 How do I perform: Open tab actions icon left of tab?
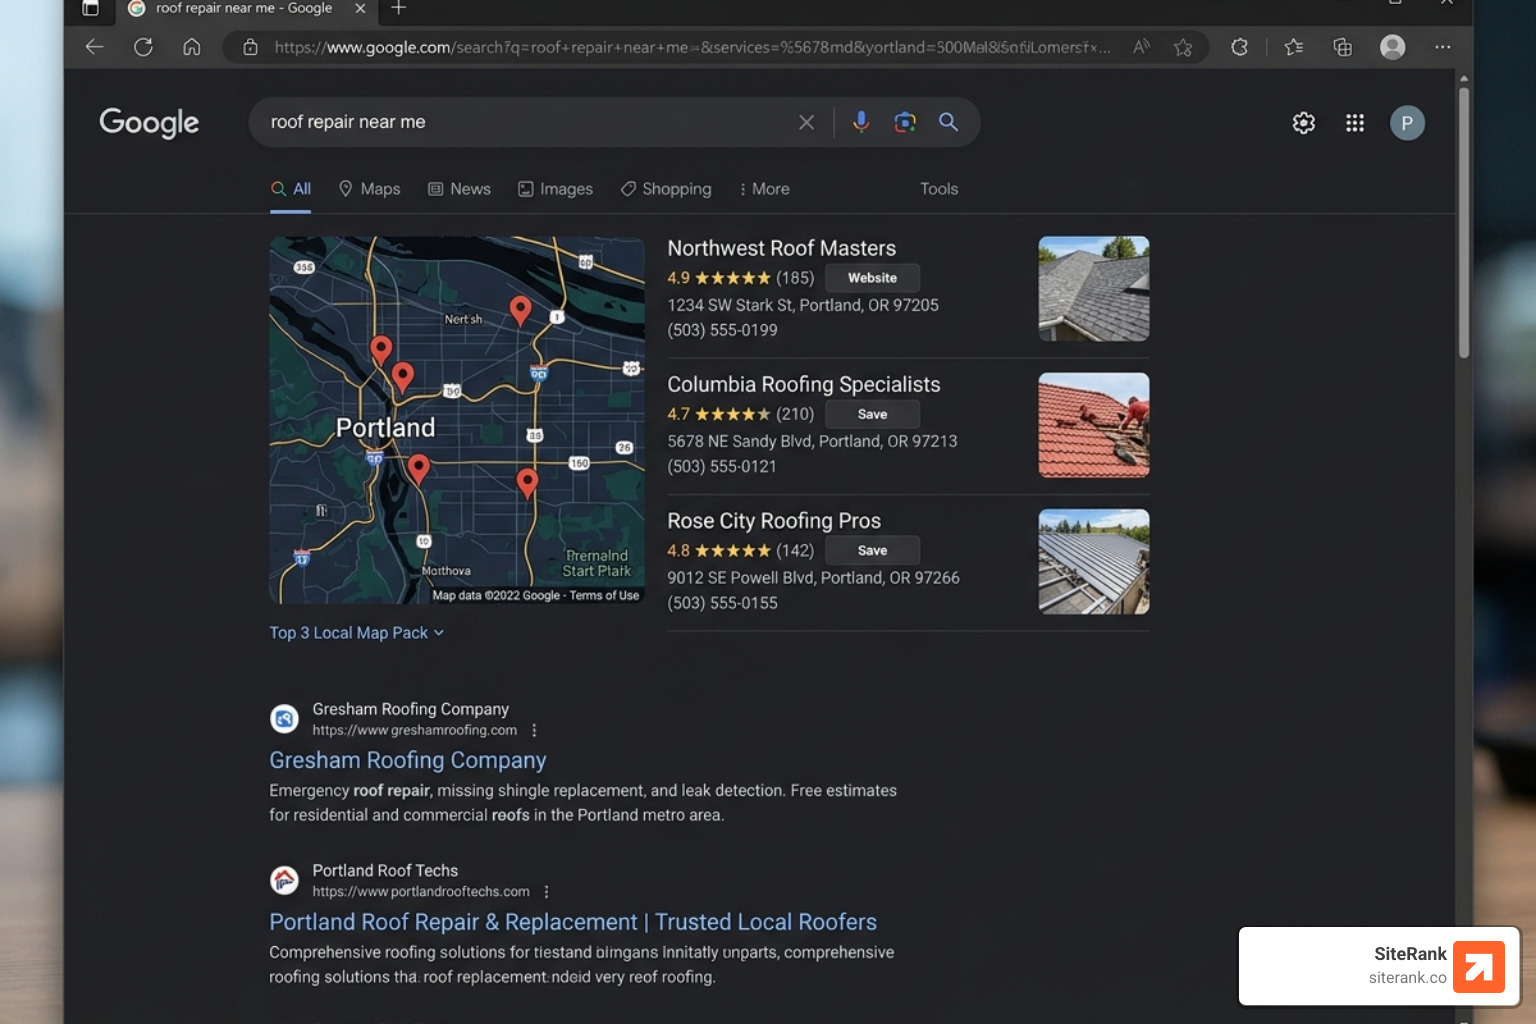(x=90, y=8)
